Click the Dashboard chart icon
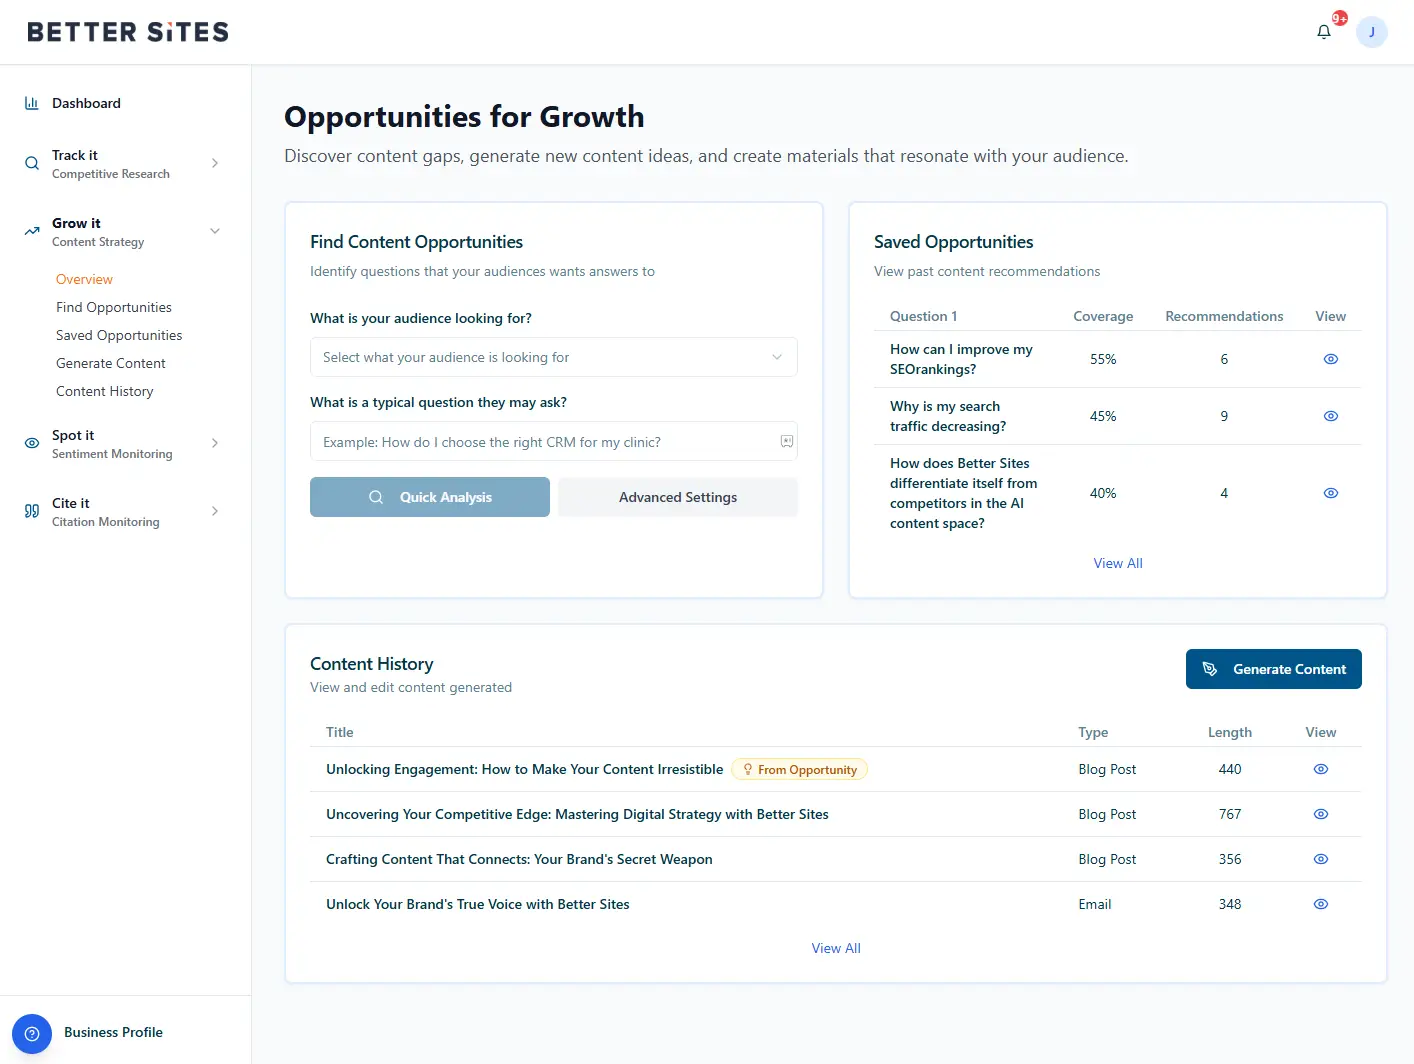 click(x=32, y=103)
